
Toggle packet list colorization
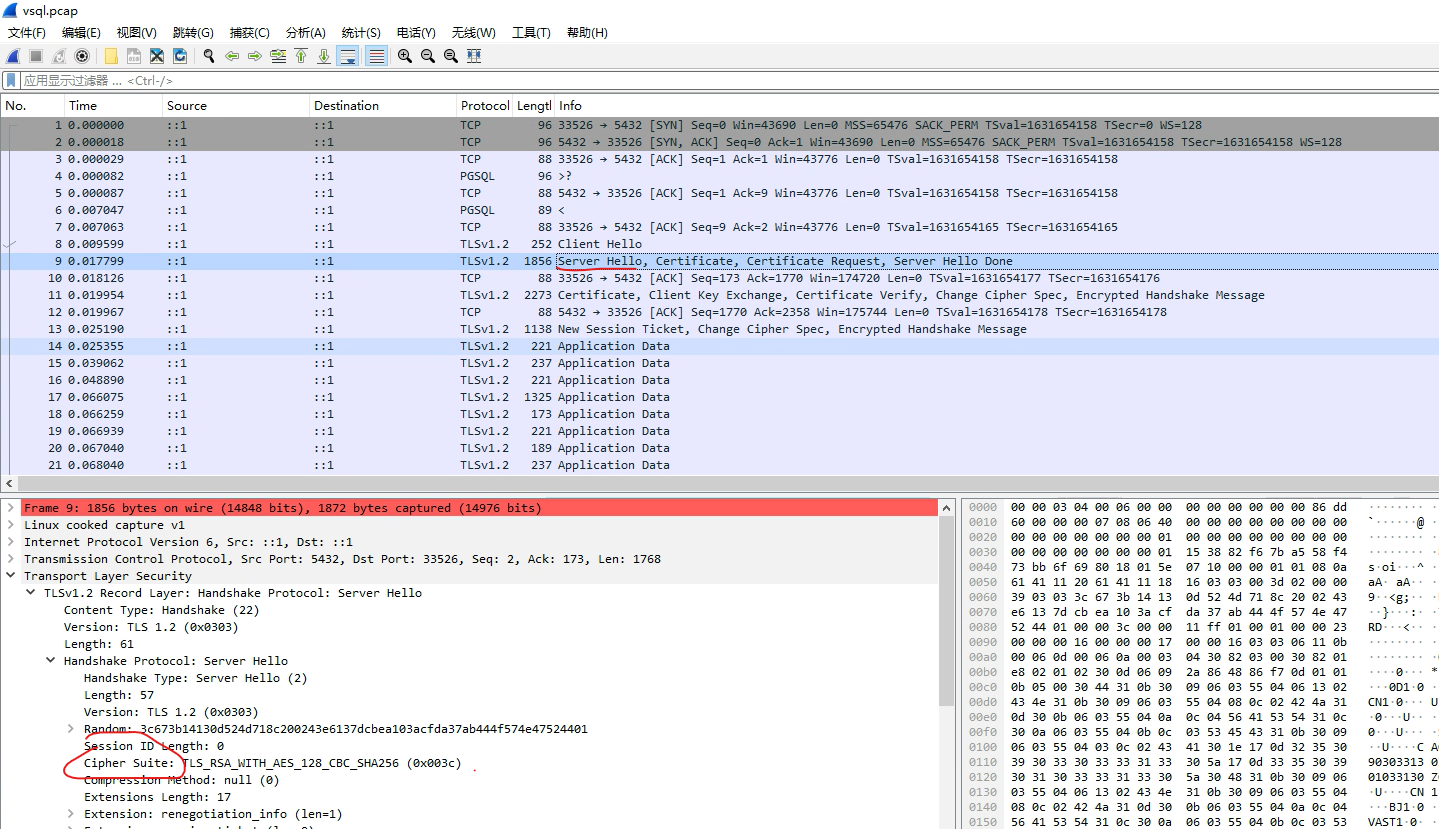click(377, 56)
